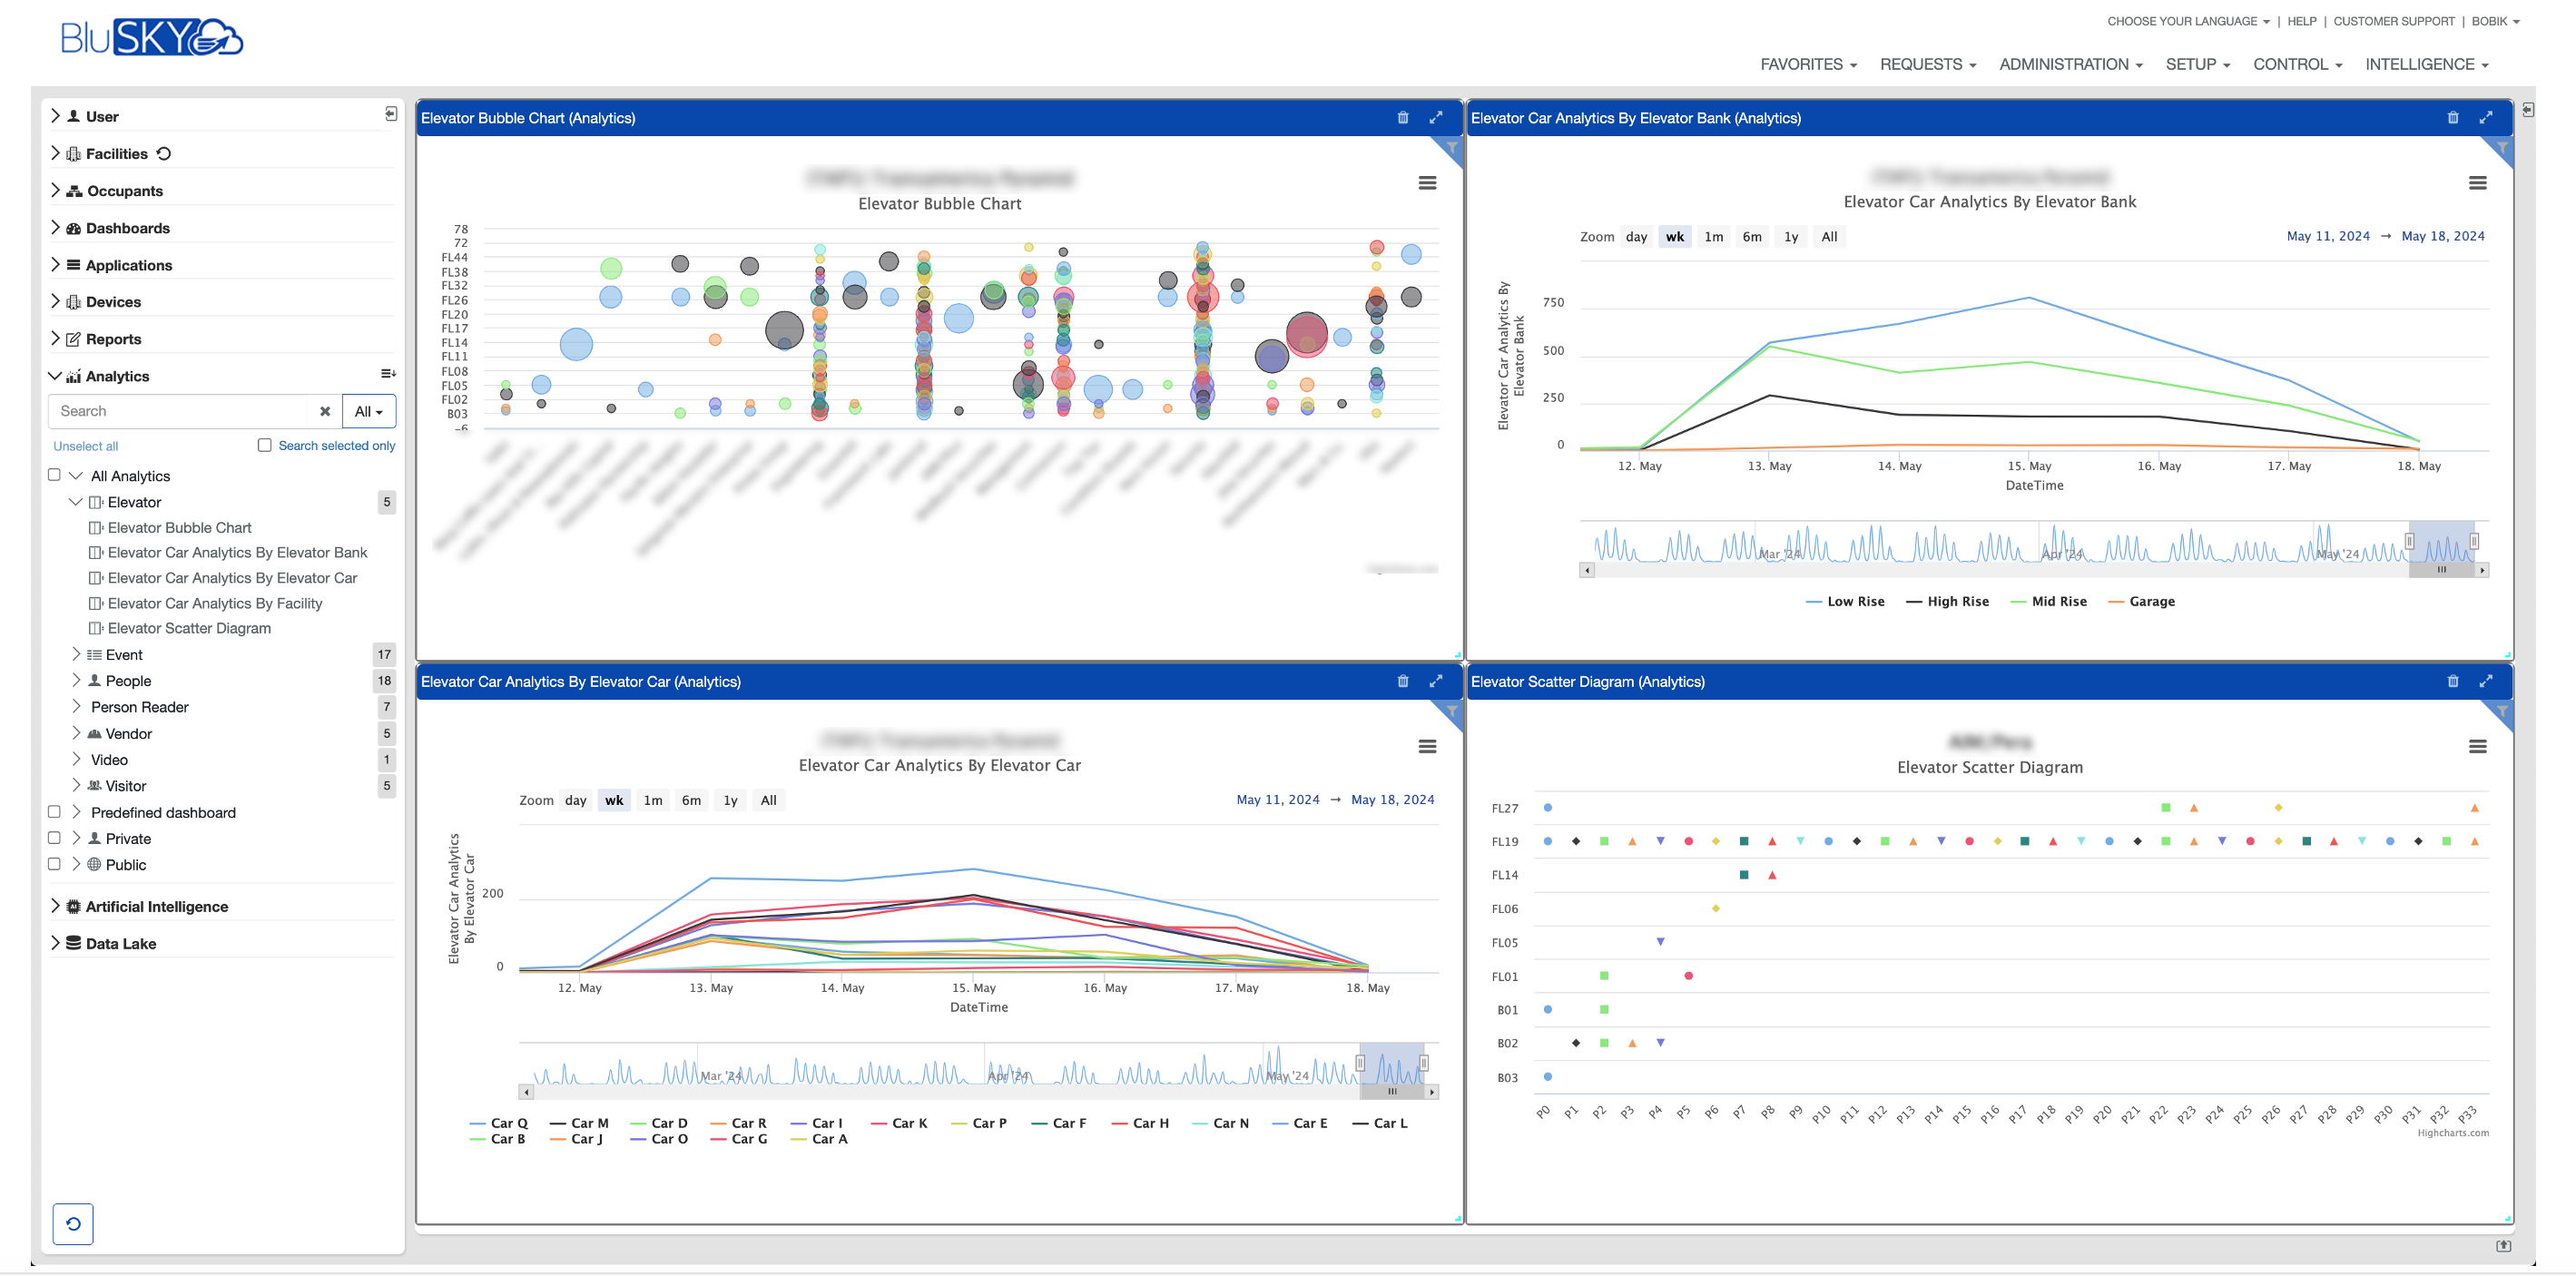Check the Private checkbox
This screenshot has width=2576, height=1276.
point(54,838)
